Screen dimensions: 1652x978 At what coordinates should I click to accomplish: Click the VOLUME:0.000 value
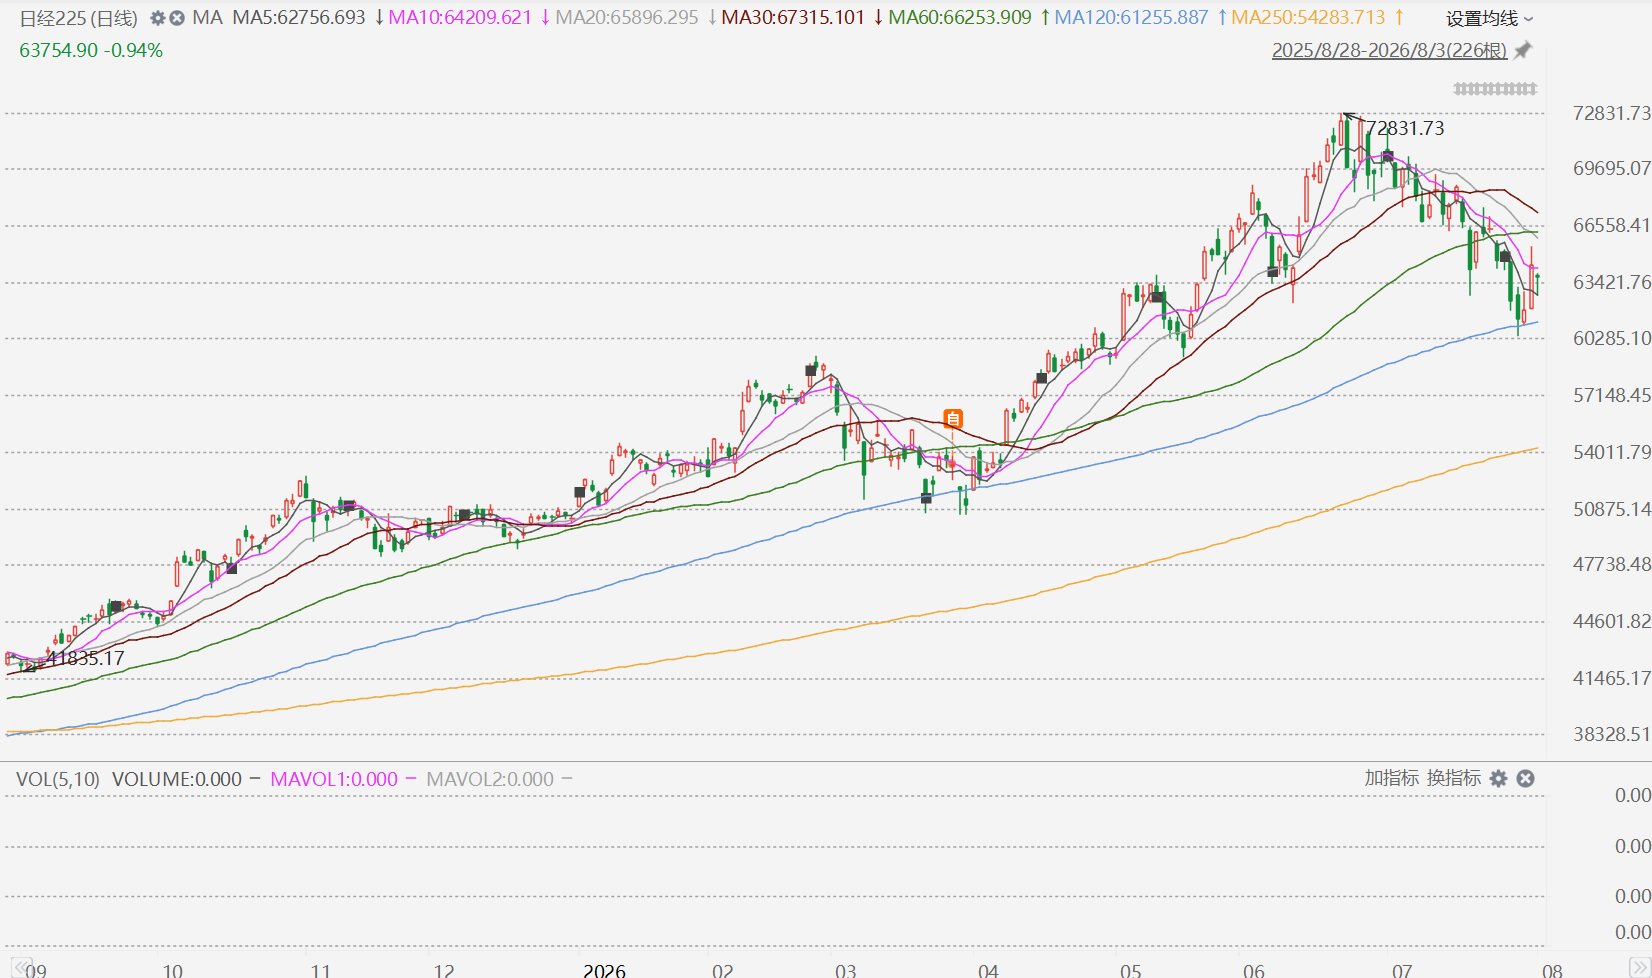point(177,779)
